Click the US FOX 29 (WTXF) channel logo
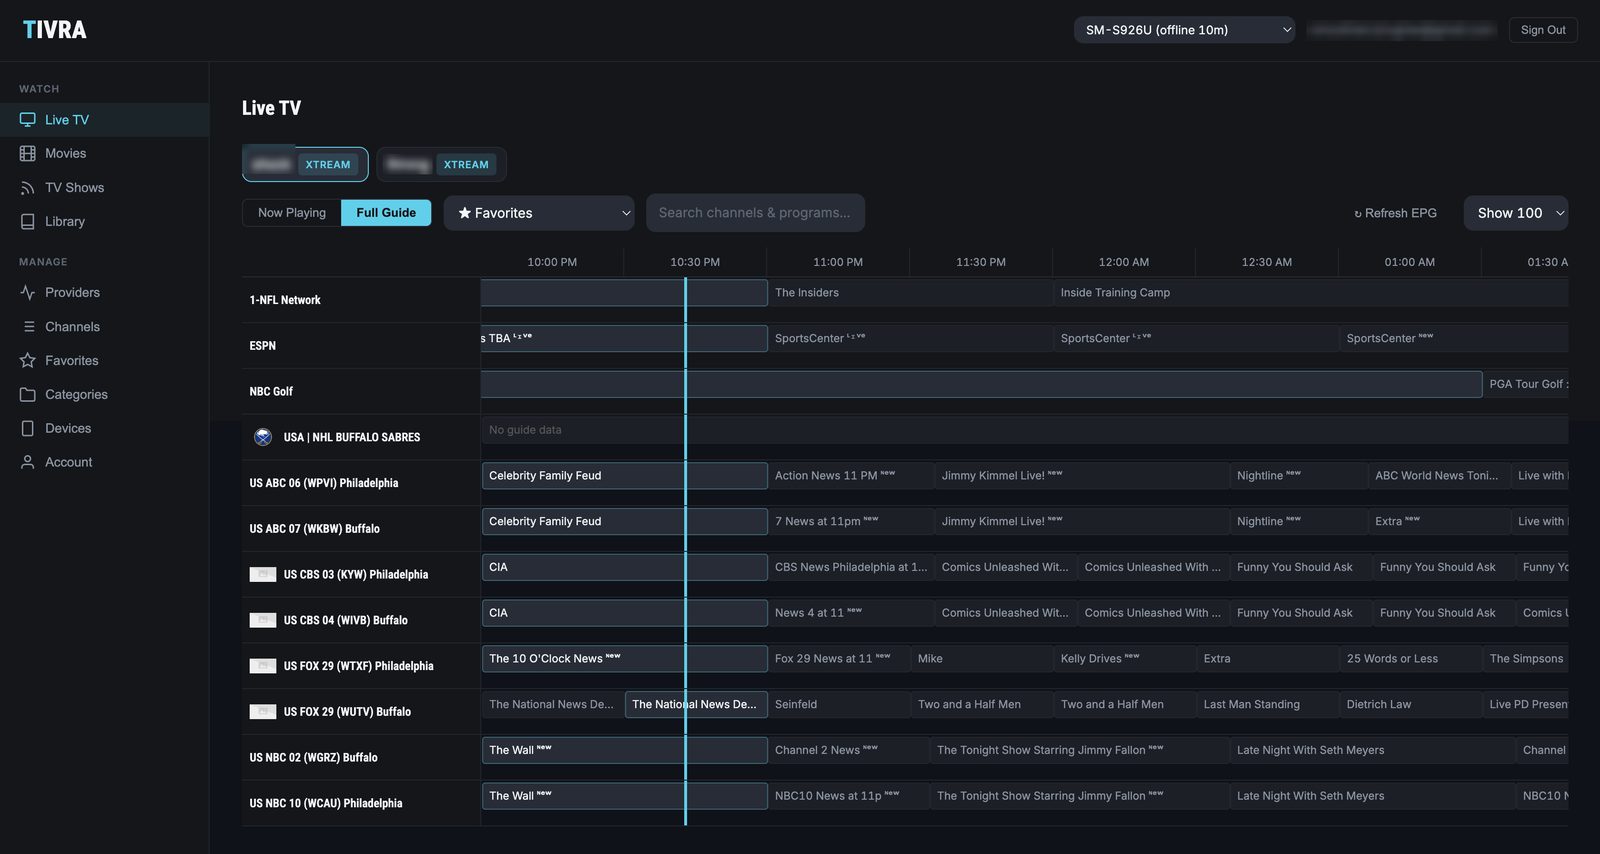This screenshot has height=854, width=1600. 263,666
